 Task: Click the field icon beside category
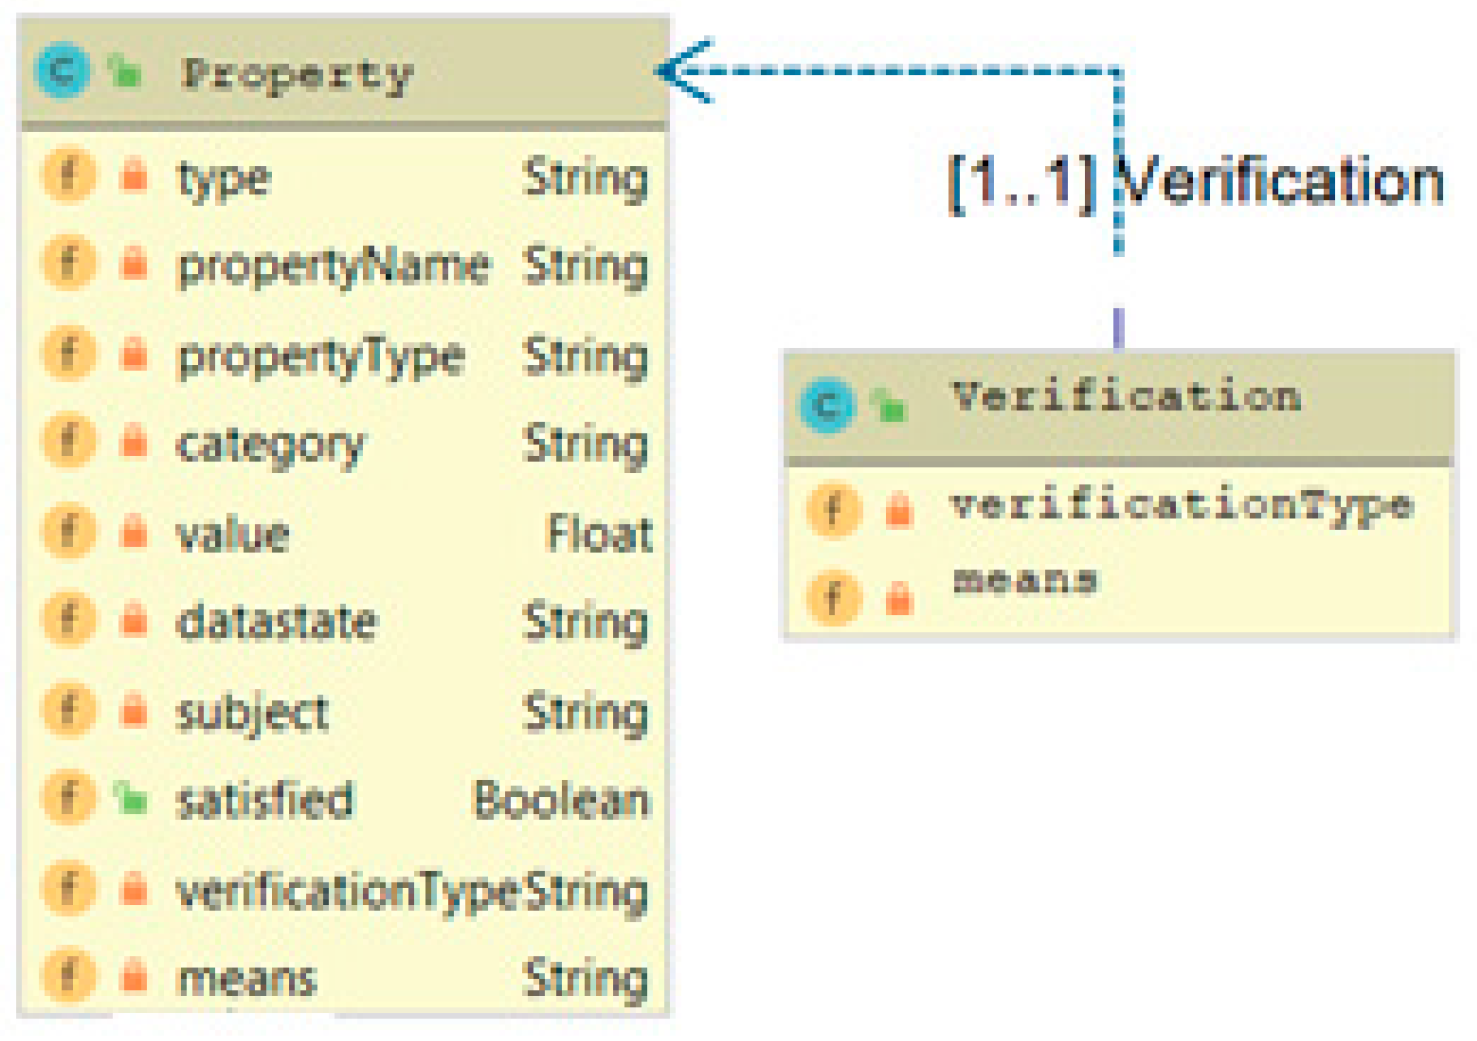tap(68, 441)
